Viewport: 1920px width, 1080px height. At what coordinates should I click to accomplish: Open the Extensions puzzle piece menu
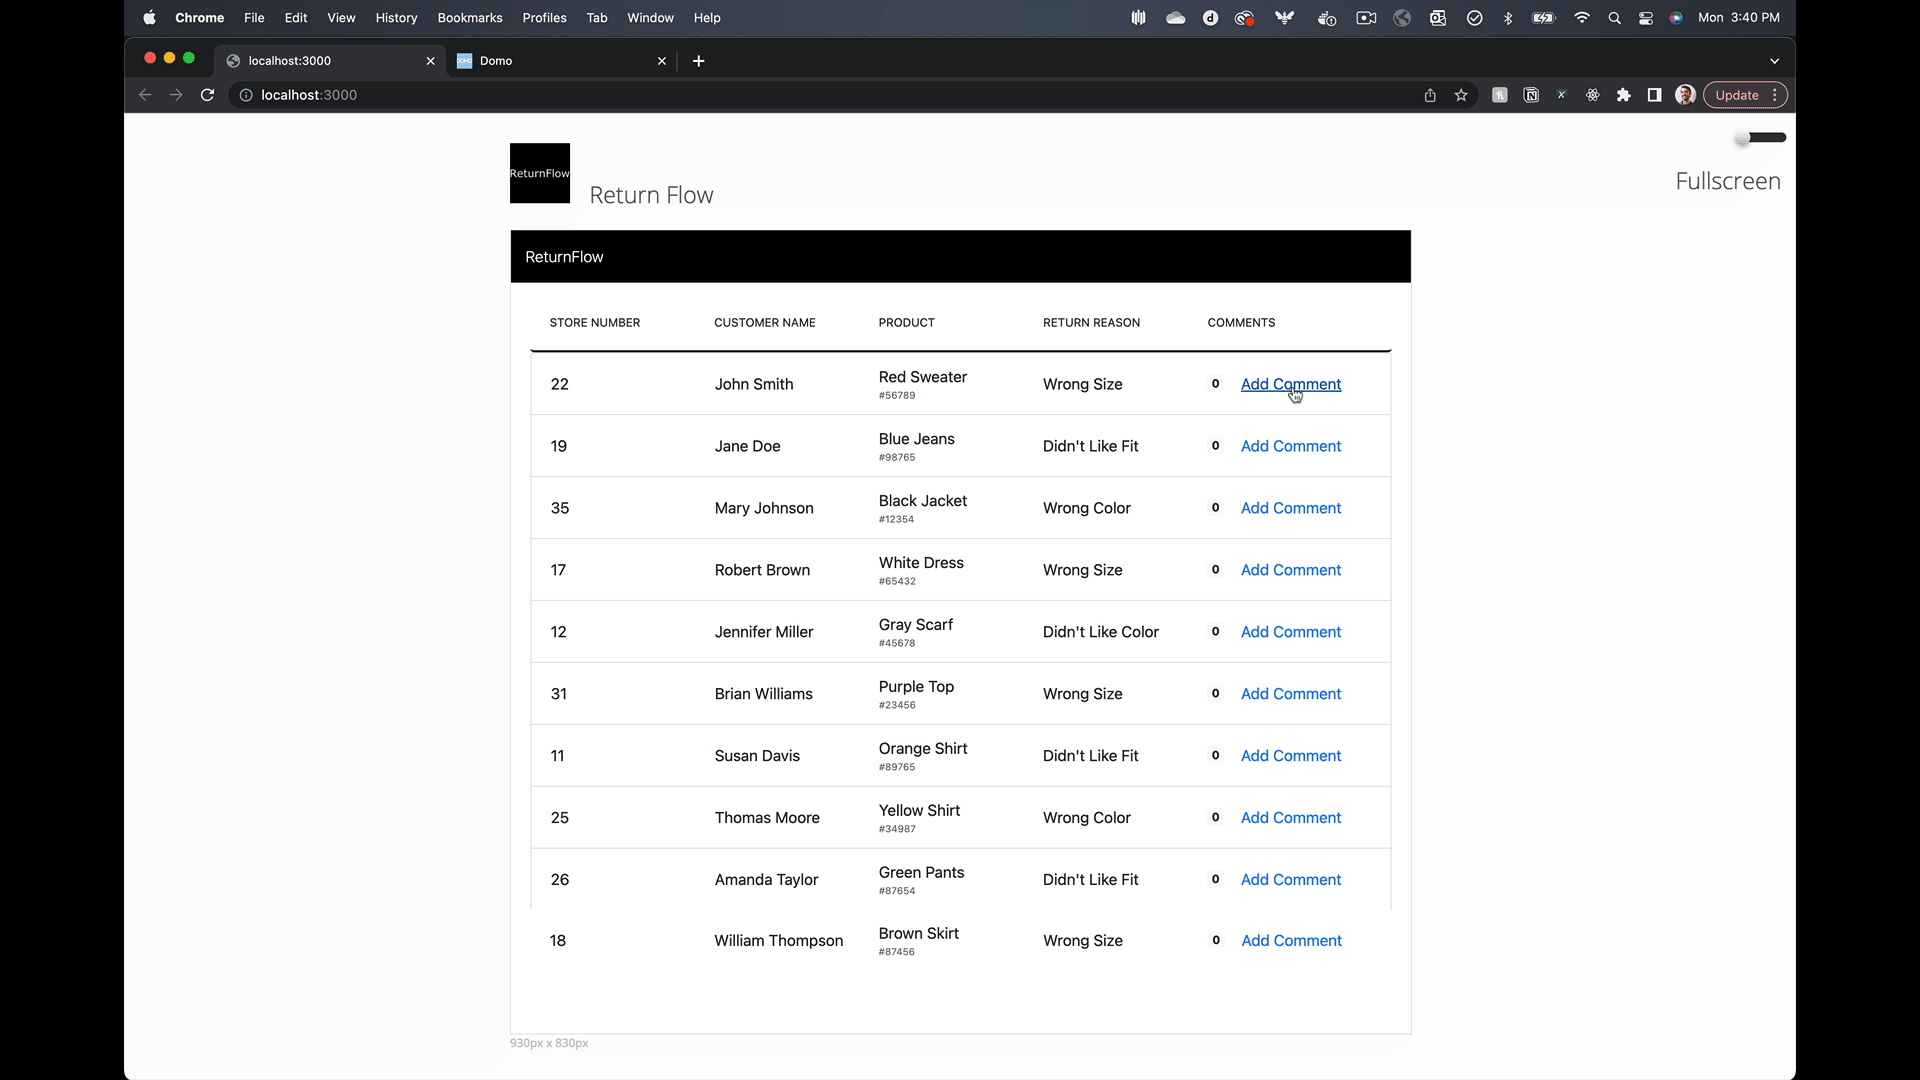[1623, 95]
